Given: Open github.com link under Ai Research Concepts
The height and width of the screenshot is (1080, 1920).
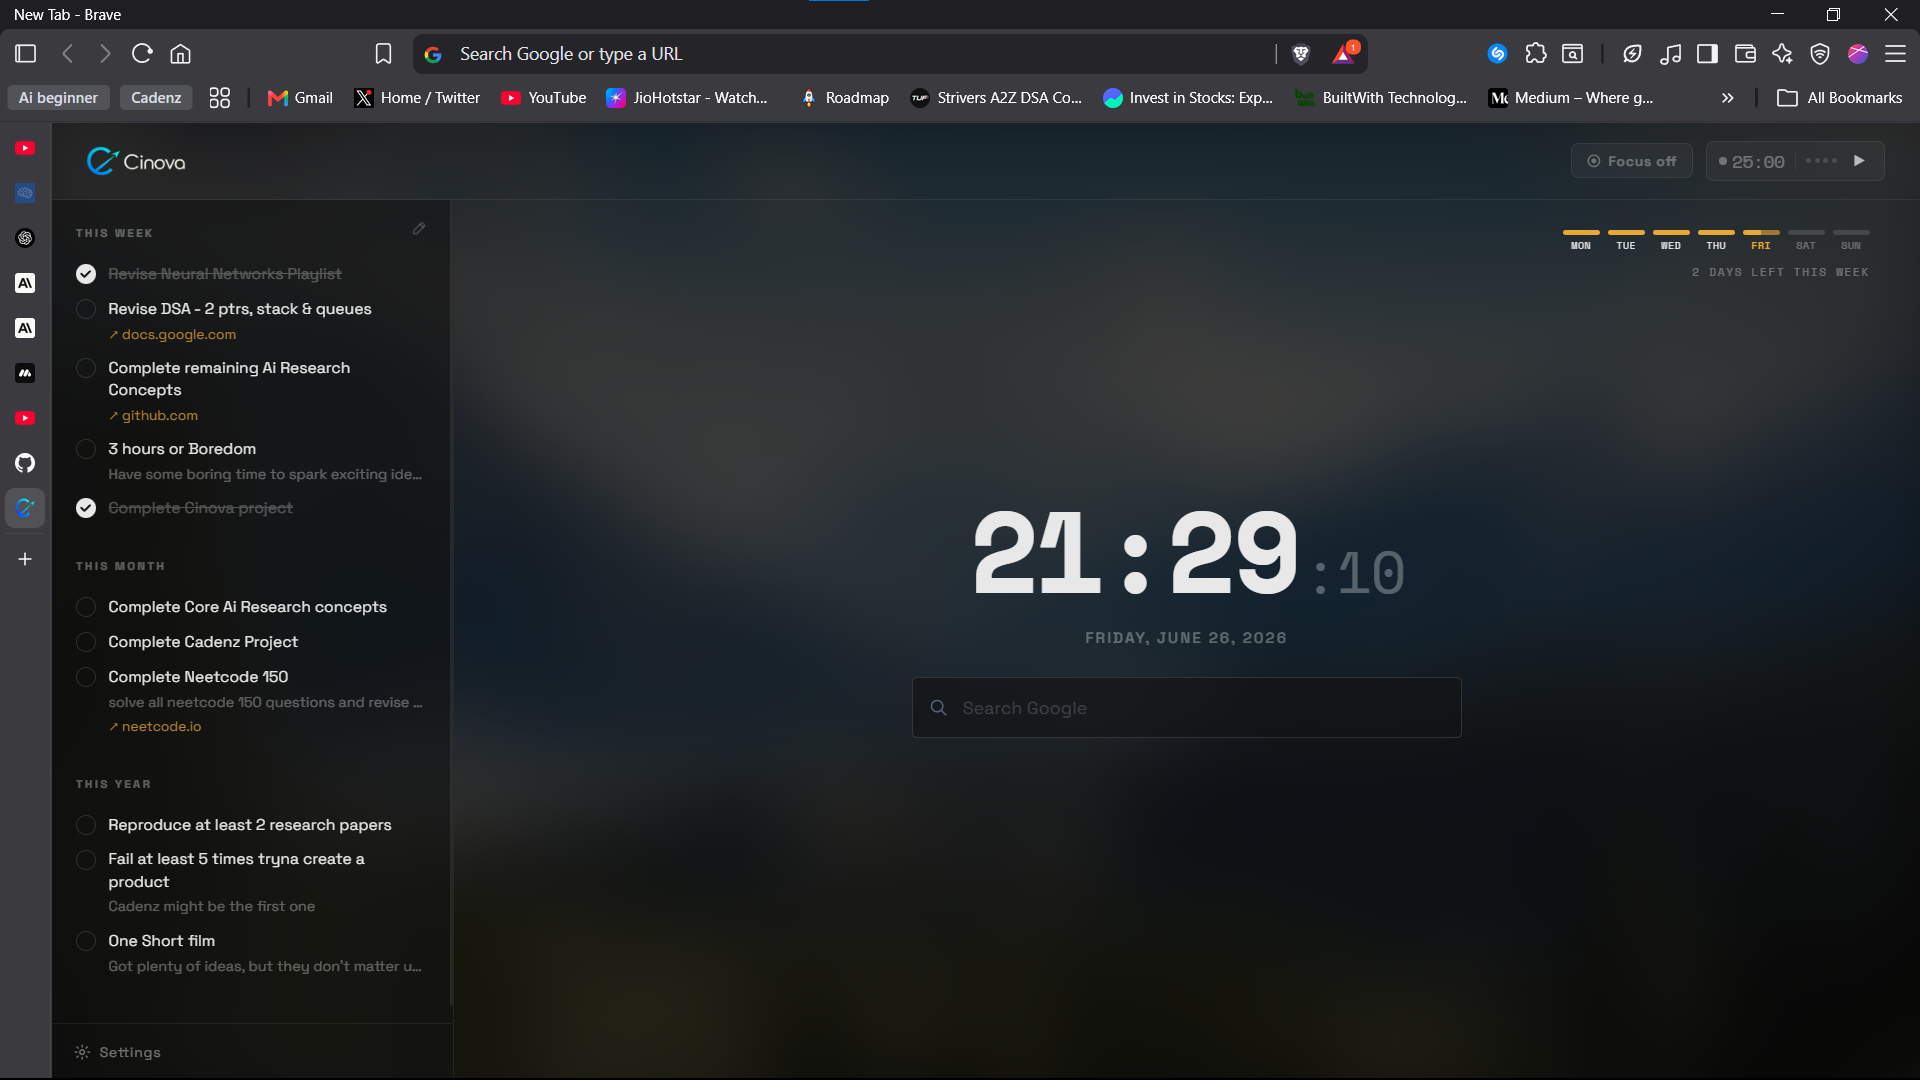Looking at the screenshot, I should [x=153, y=416].
